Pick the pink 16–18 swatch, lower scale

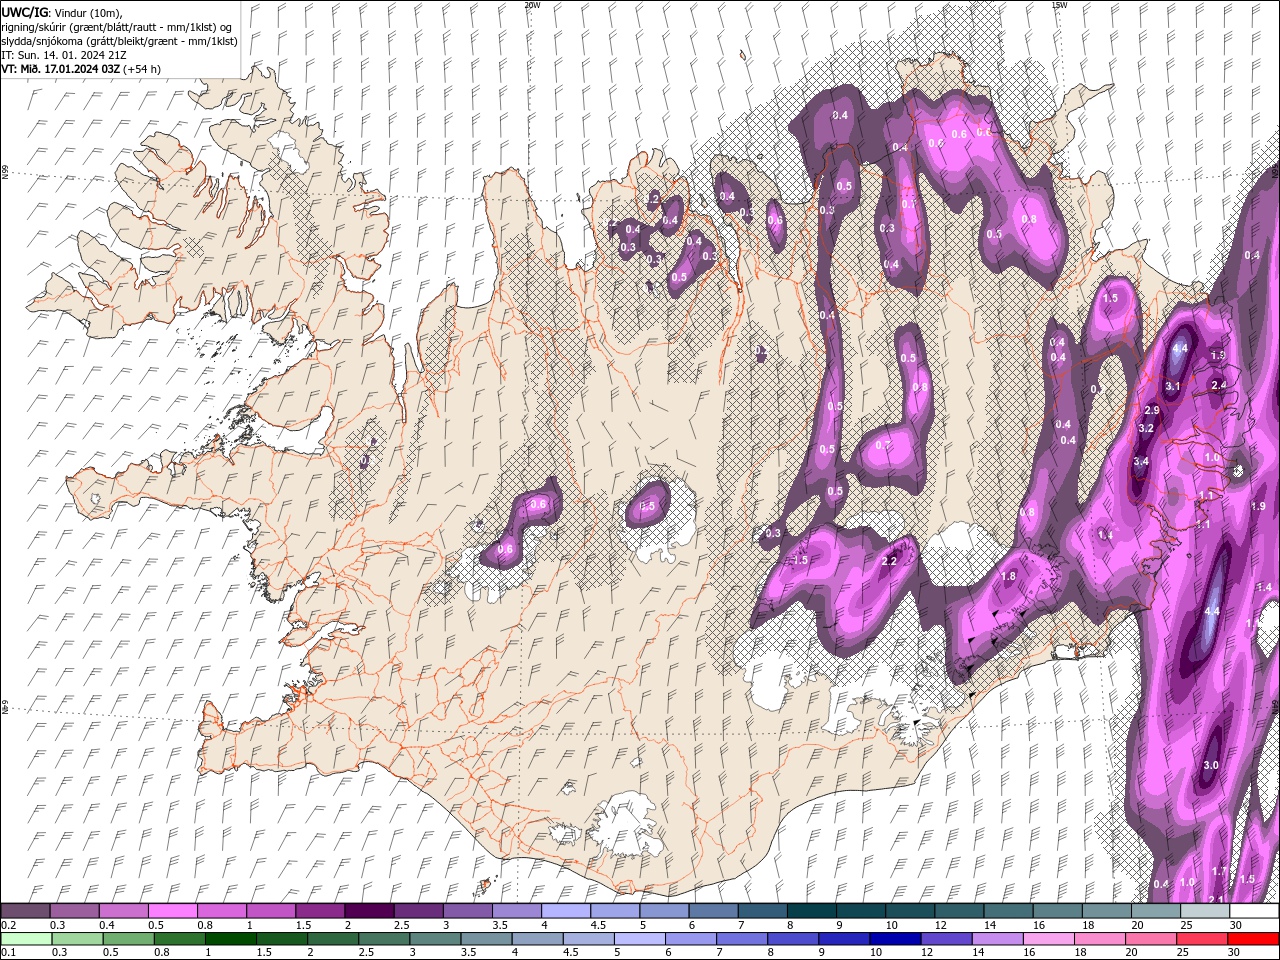(1049, 938)
